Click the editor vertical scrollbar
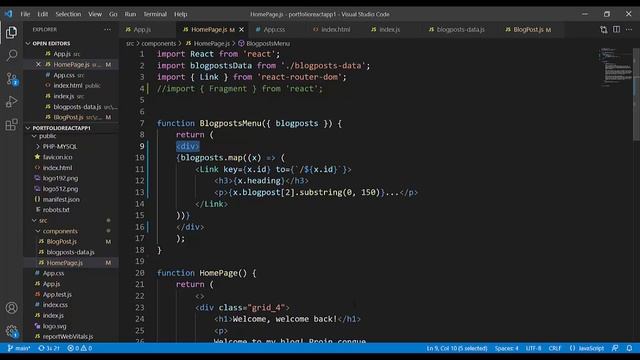The height and width of the screenshot is (360, 640). point(636,94)
